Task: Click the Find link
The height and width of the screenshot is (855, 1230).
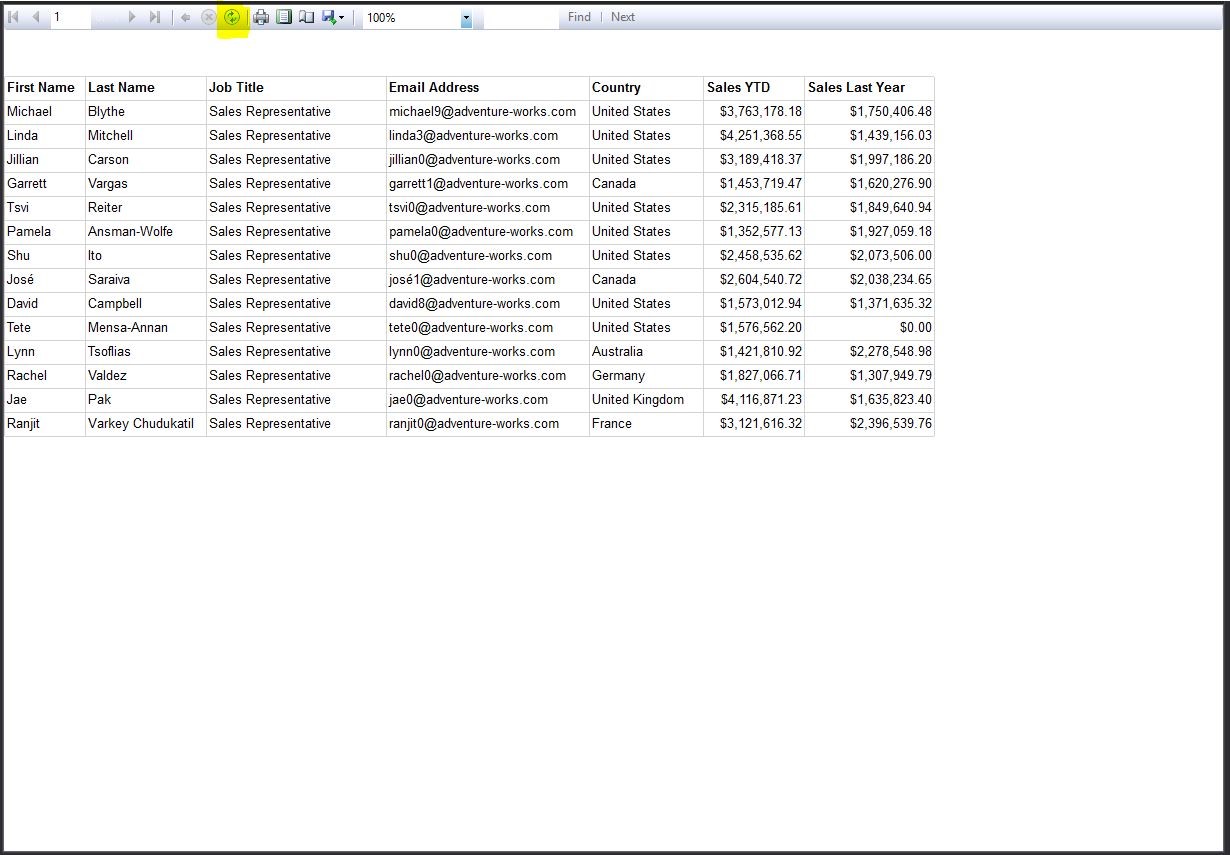Action: click(x=578, y=17)
